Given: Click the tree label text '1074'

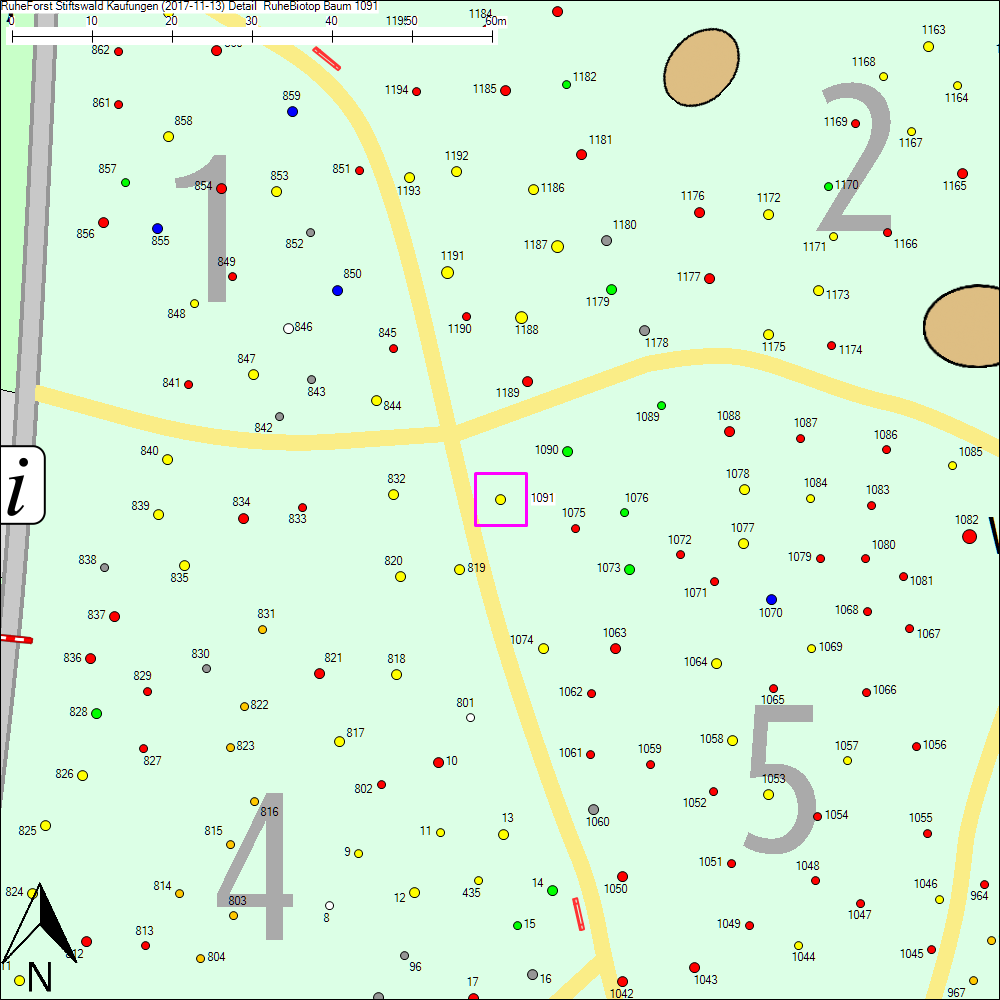Looking at the screenshot, I should 522,640.
